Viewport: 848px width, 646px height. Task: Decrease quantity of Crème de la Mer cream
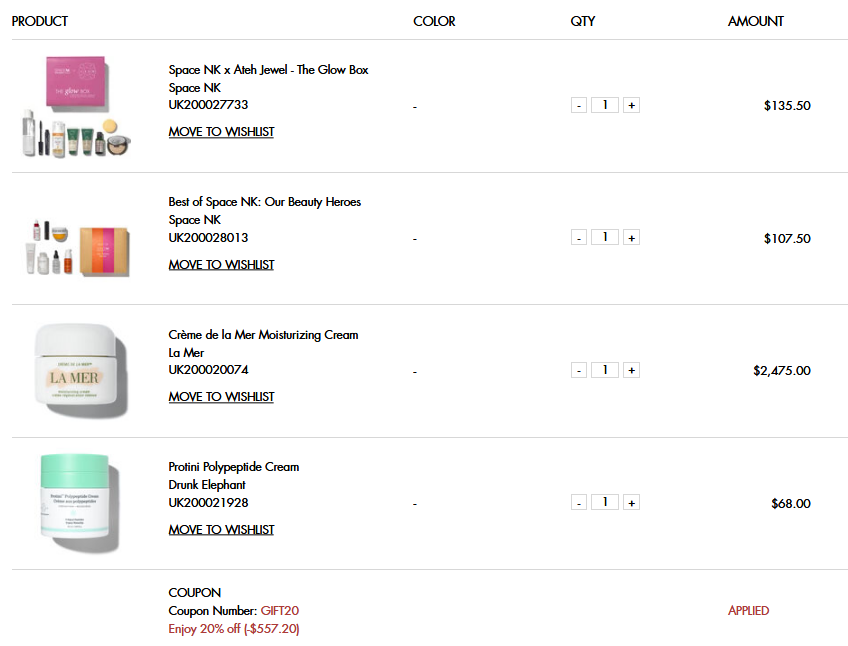pos(579,369)
